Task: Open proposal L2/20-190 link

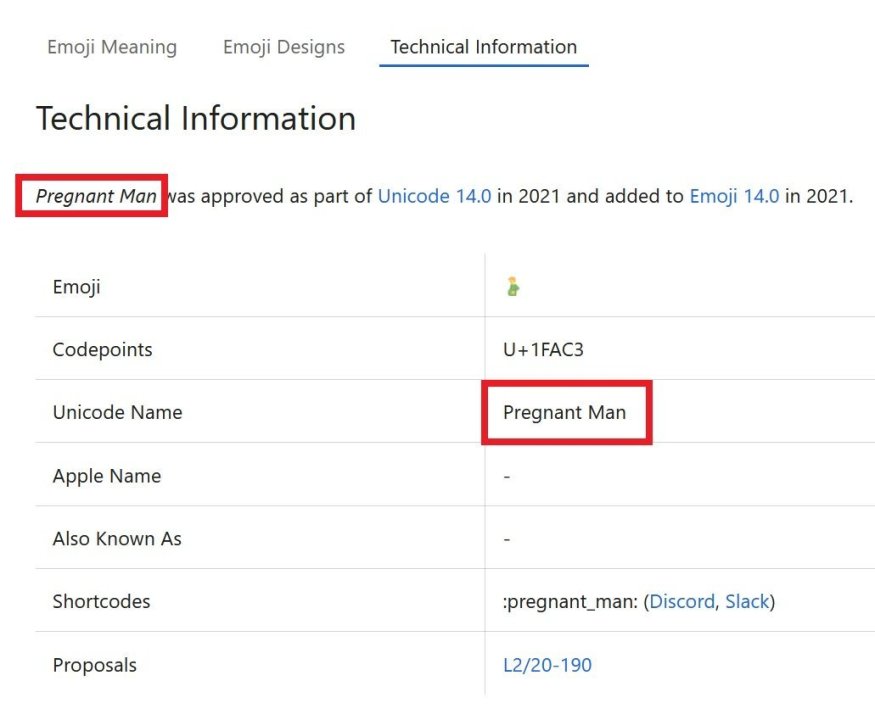Action: (x=547, y=665)
